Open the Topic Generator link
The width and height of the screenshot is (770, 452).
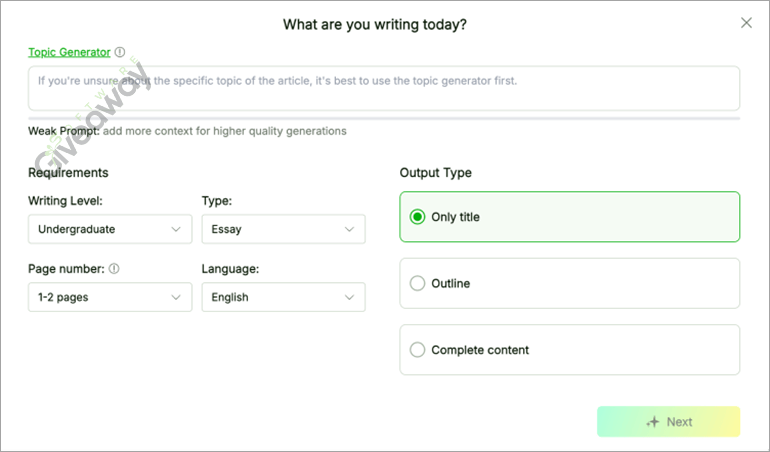tap(69, 52)
